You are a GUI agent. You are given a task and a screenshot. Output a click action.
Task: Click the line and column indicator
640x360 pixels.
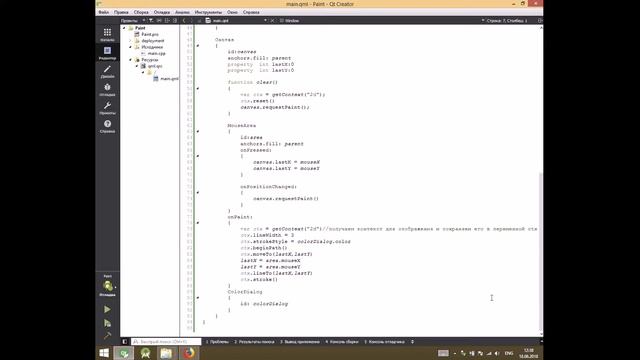507,20
